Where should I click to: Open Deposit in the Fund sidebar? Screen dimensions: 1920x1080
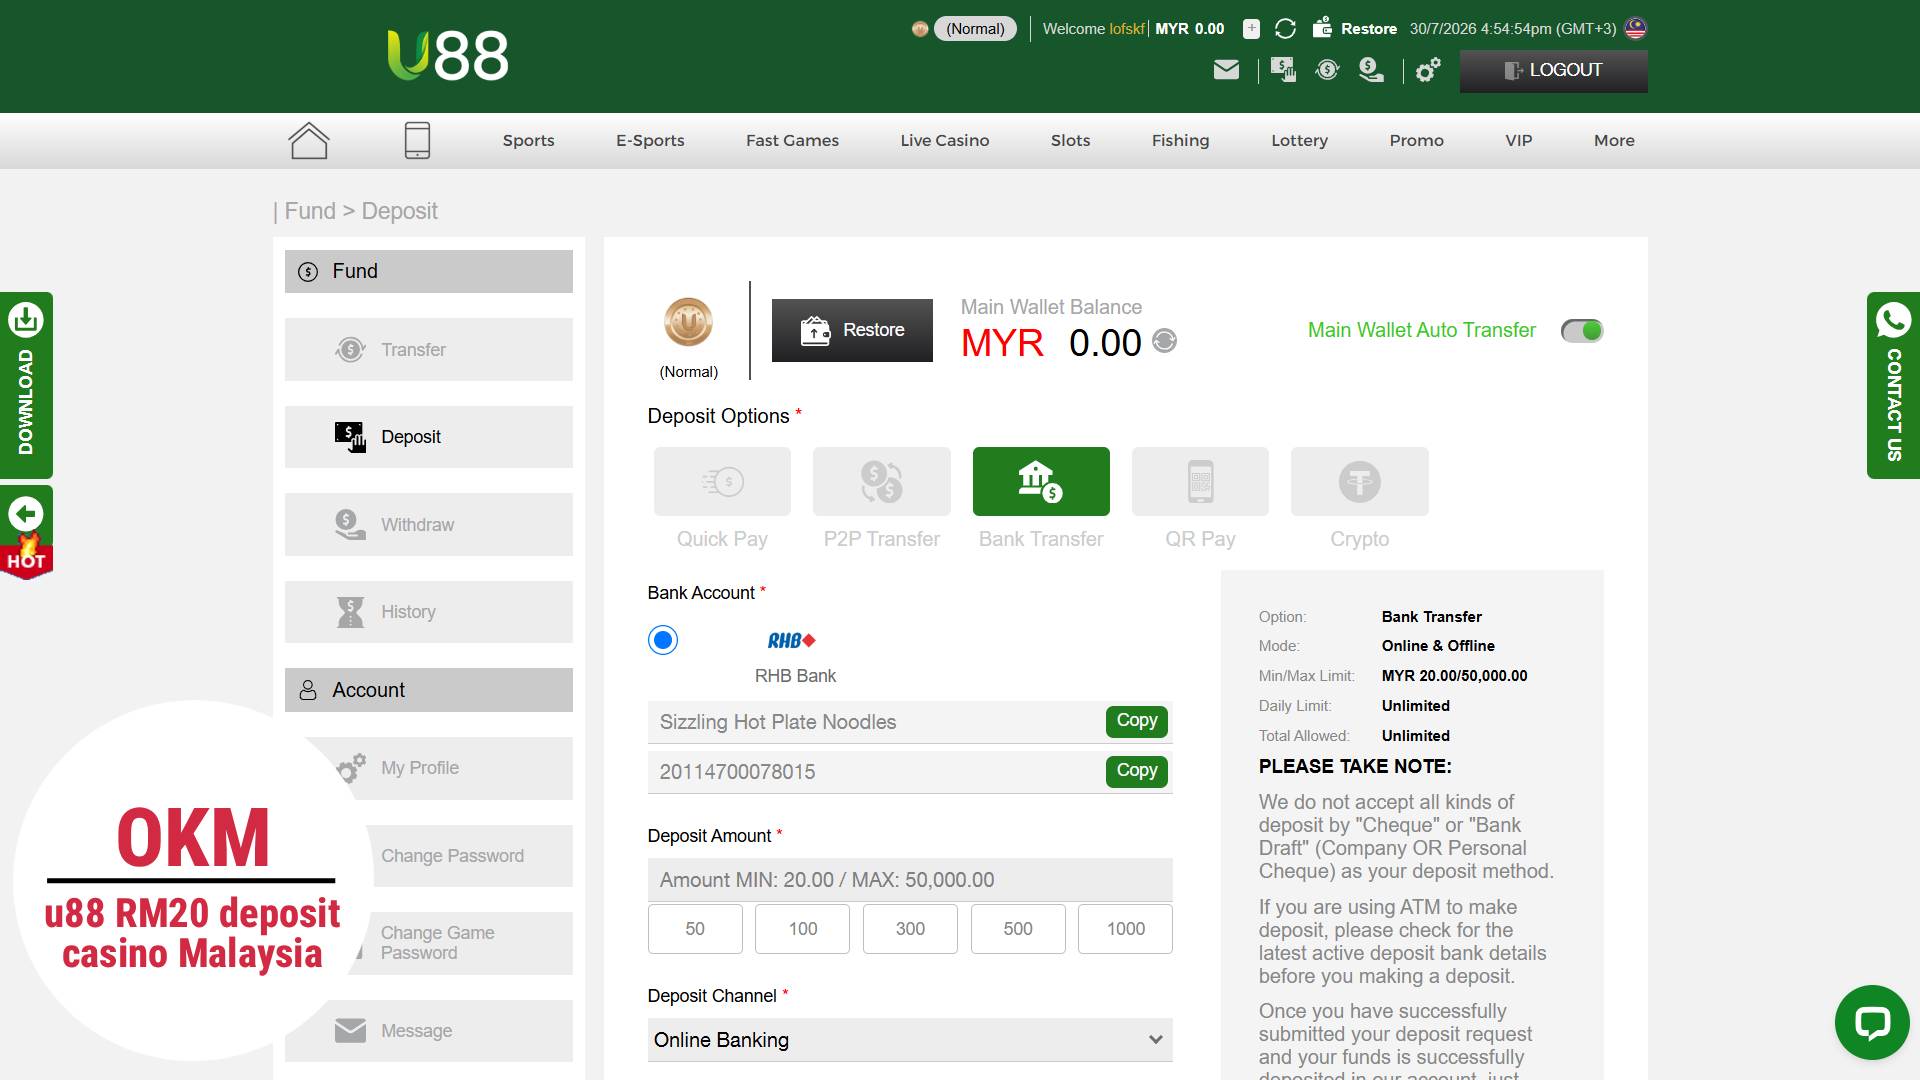coord(429,437)
